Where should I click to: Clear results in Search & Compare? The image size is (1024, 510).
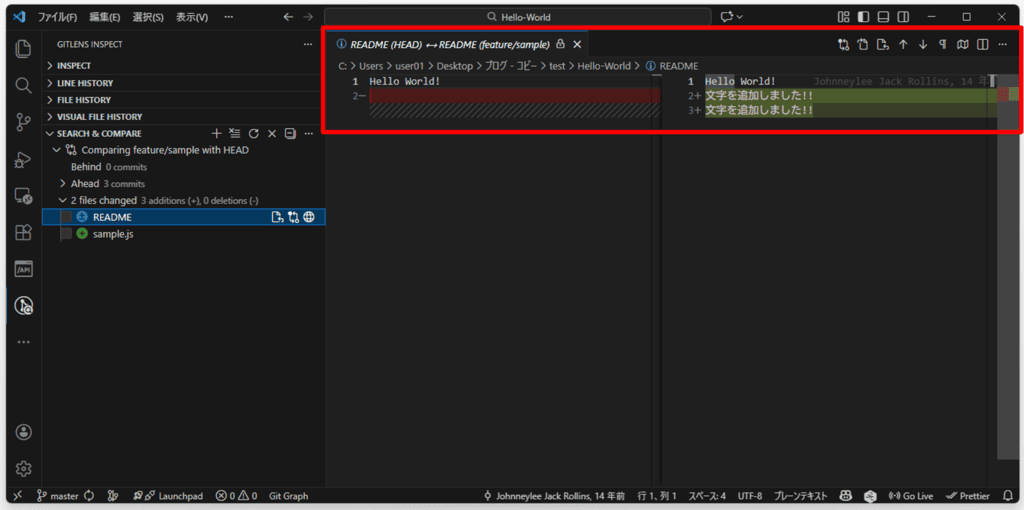235,133
